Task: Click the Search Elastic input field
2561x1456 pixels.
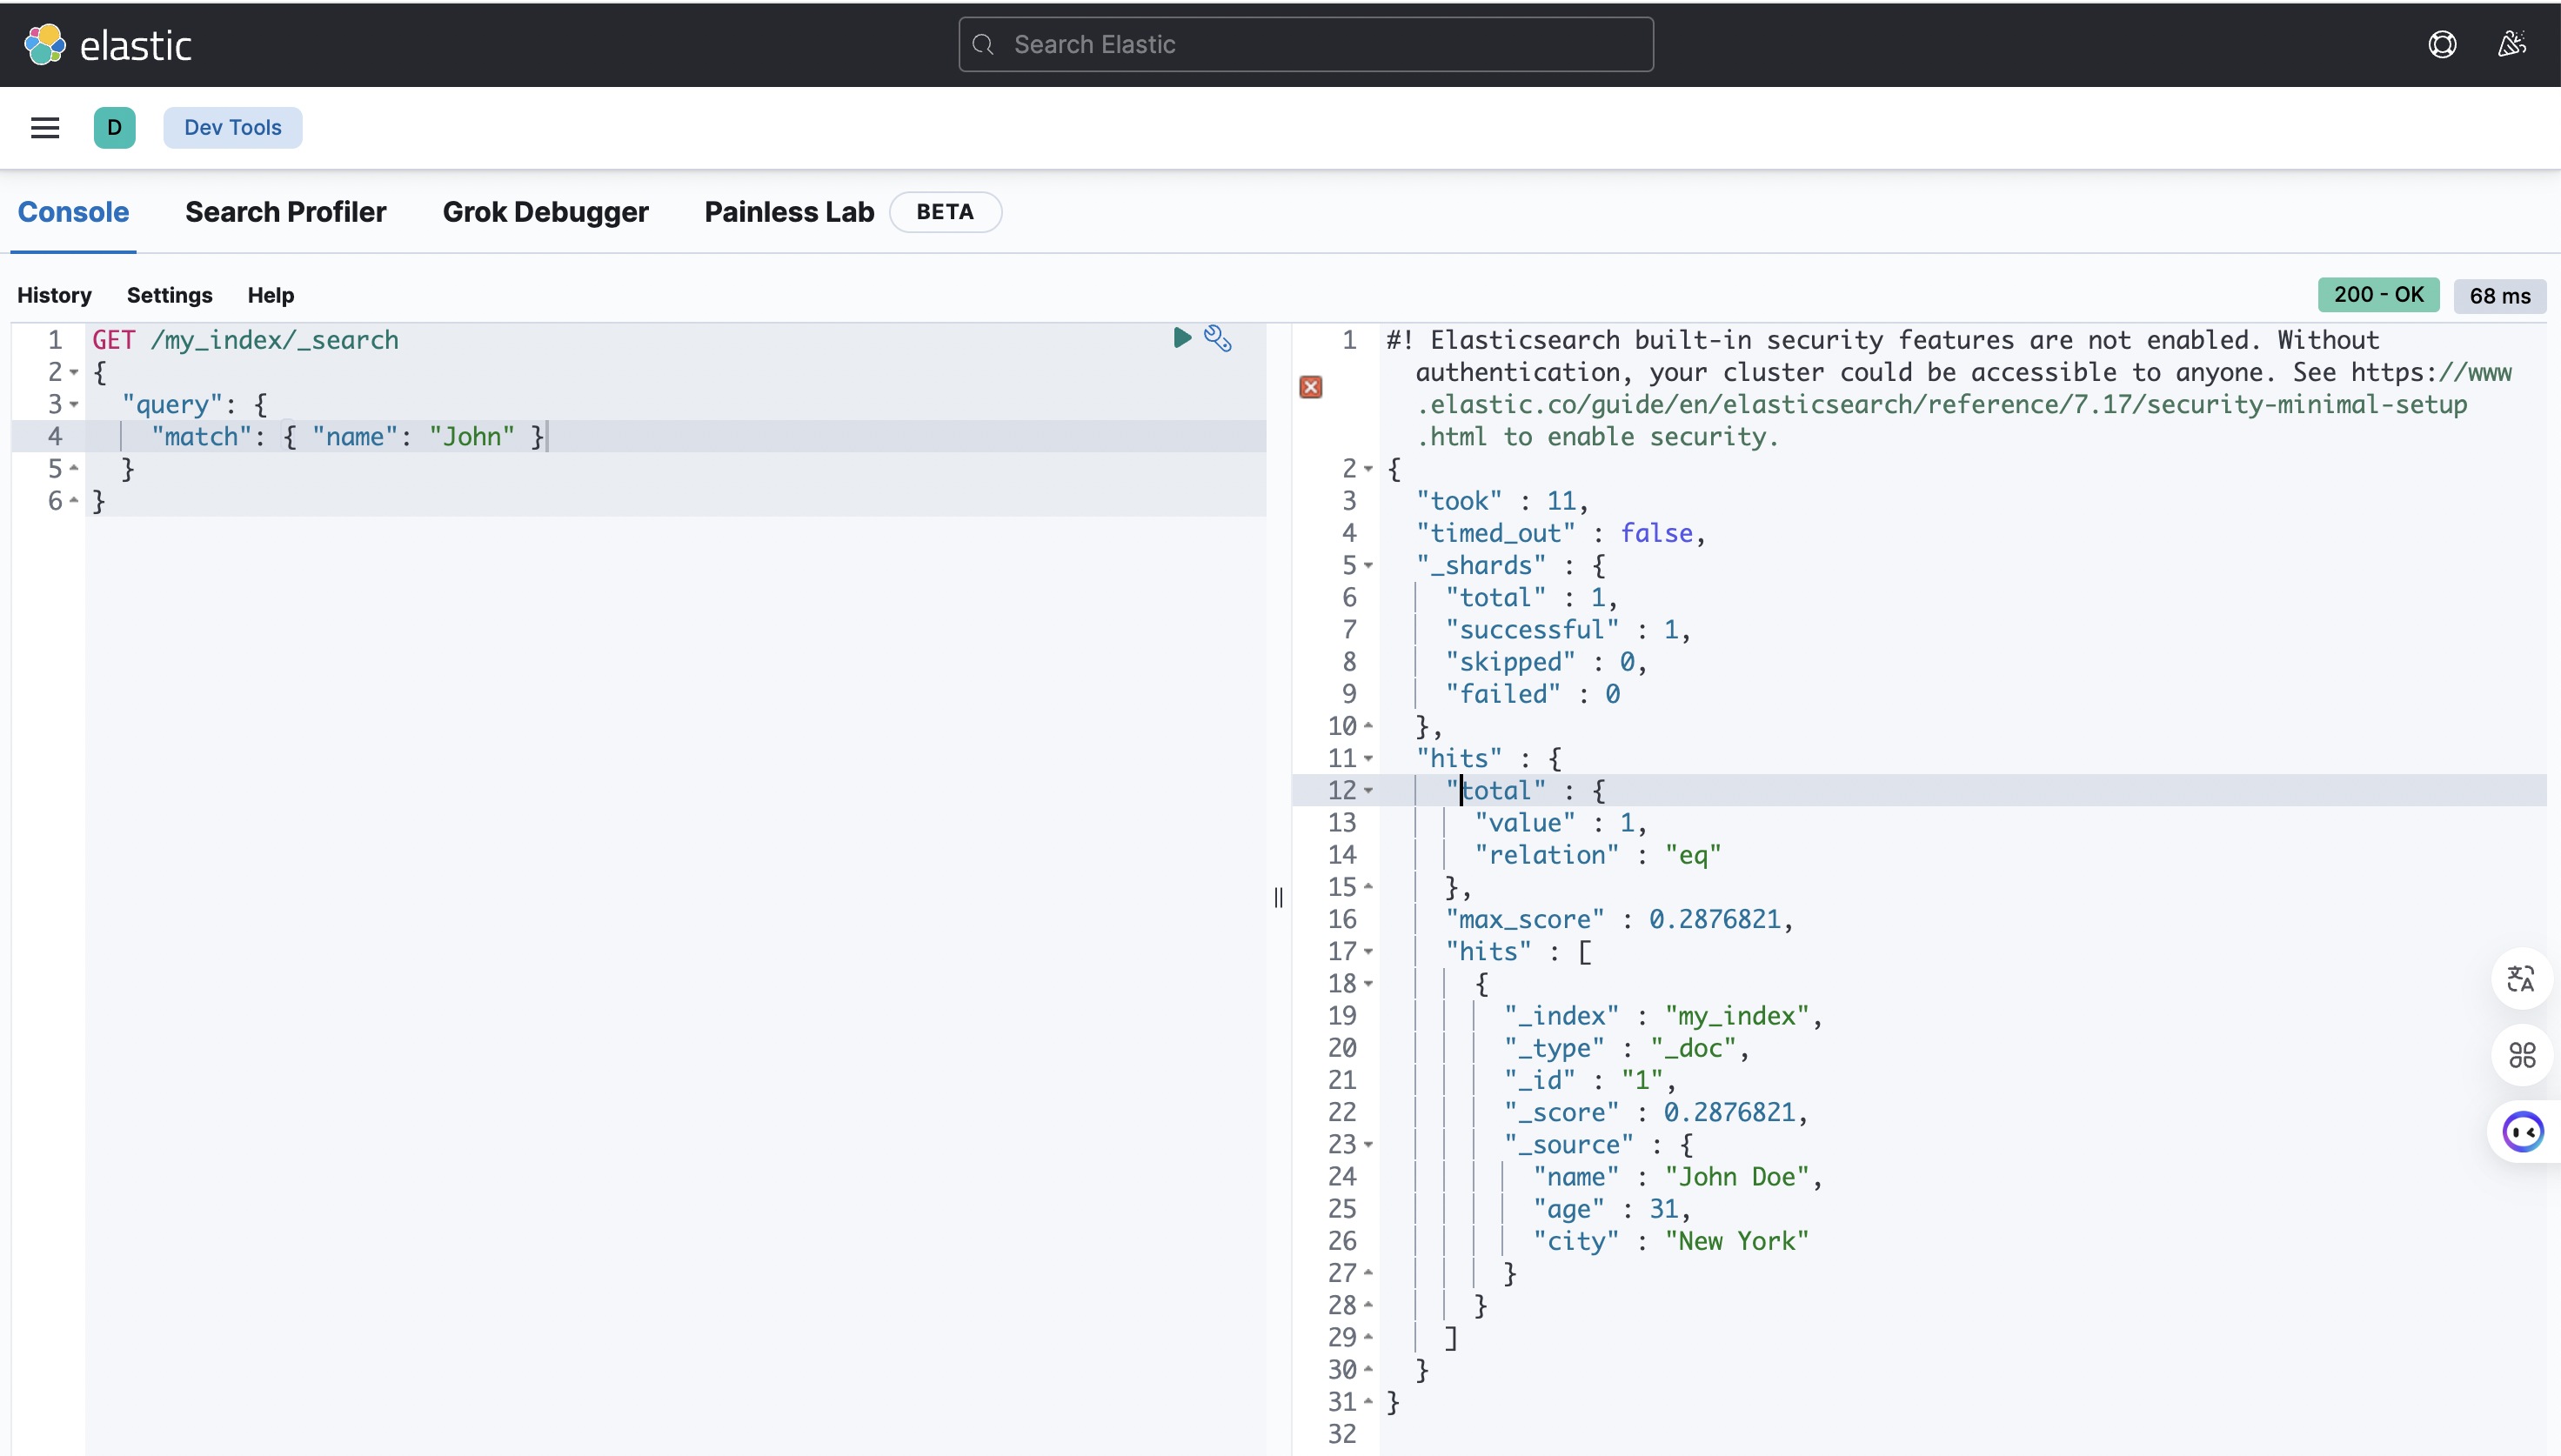Action: (1305, 44)
